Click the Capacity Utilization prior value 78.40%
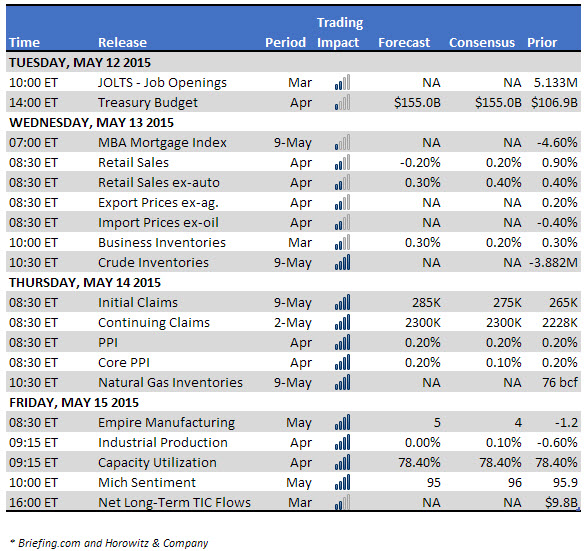The height and width of the screenshot is (551, 588). click(556, 462)
